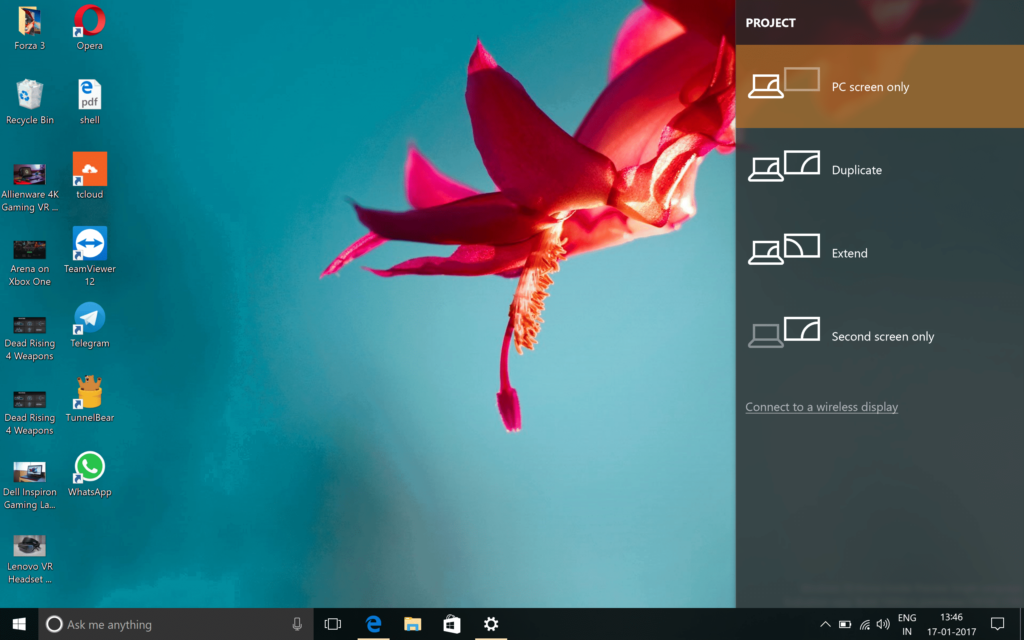The image size is (1024, 640).
Task: Choose the PC screen only projection mode
Action: click(x=880, y=86)
